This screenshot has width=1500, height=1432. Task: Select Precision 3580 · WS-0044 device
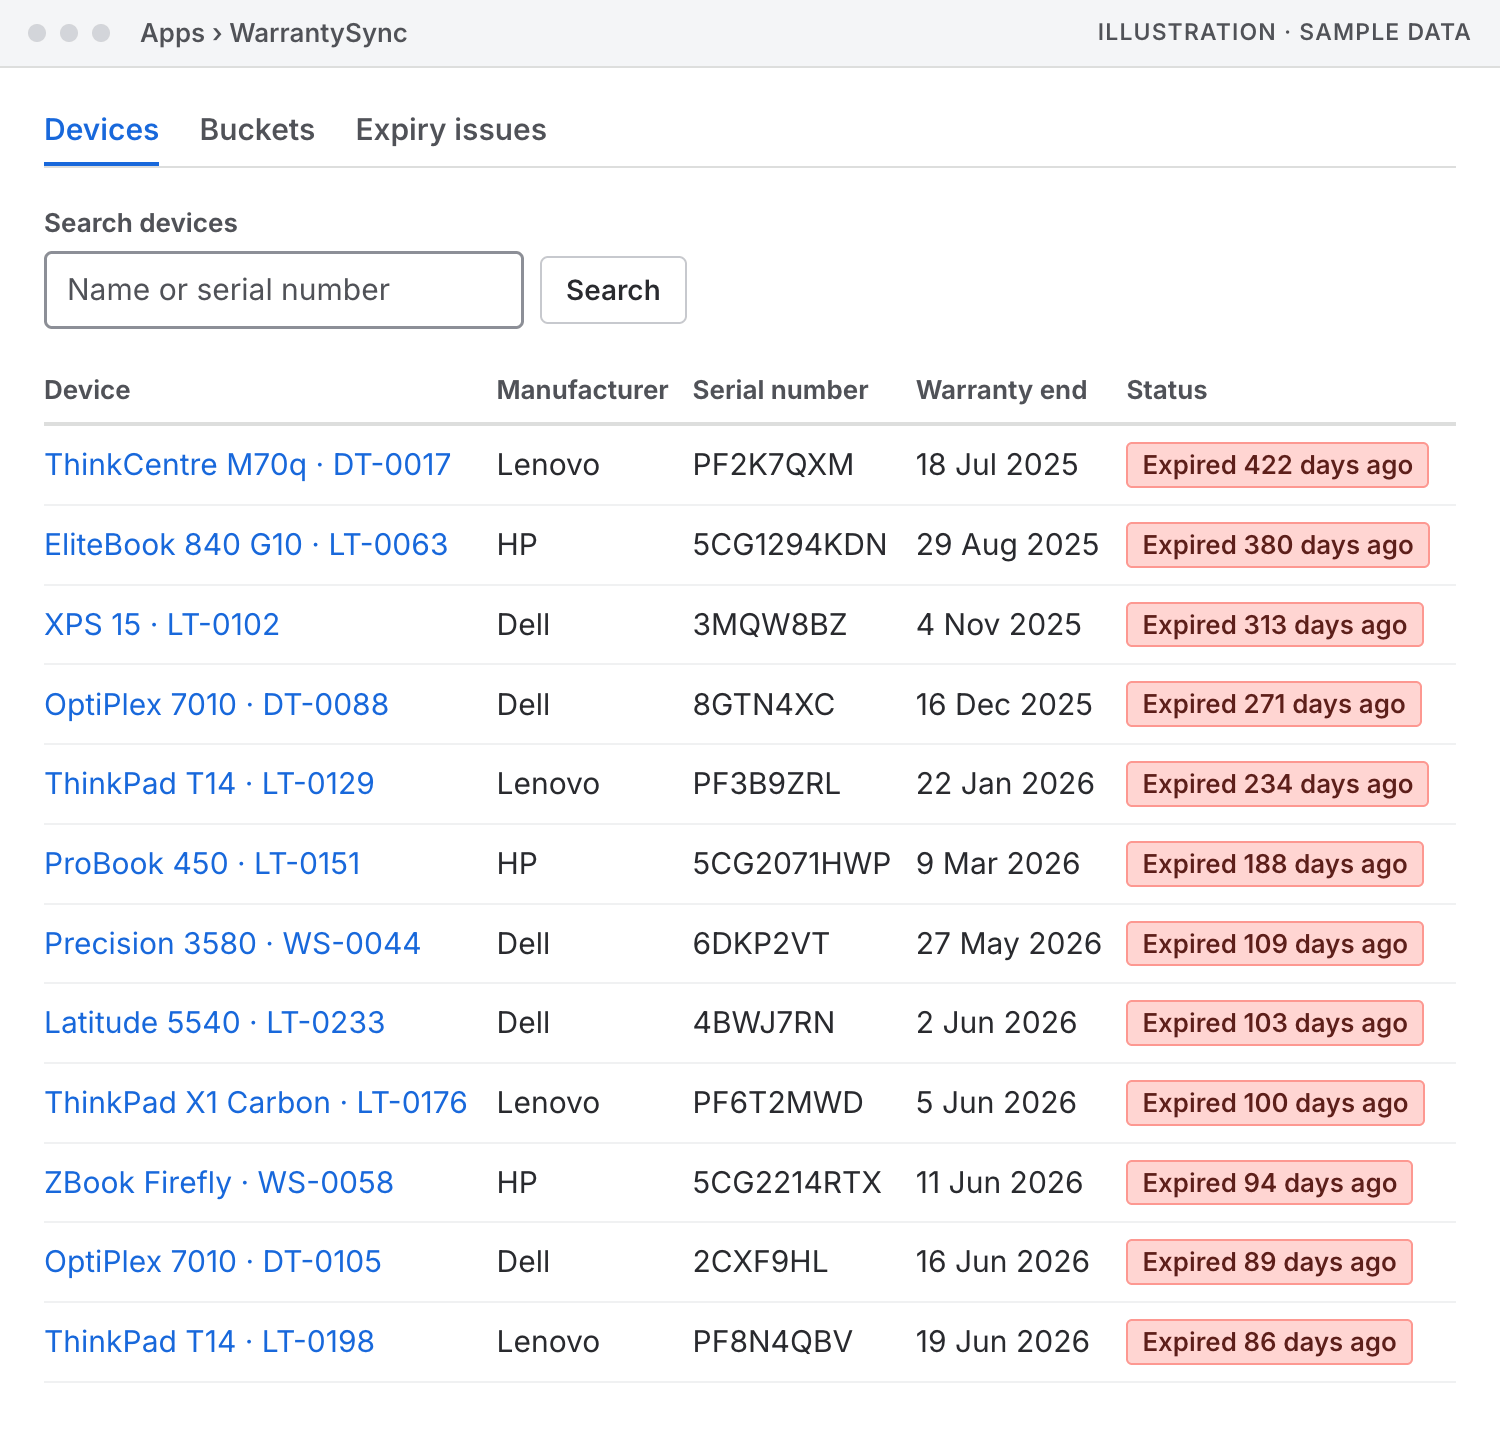click(x=233, y=944)
